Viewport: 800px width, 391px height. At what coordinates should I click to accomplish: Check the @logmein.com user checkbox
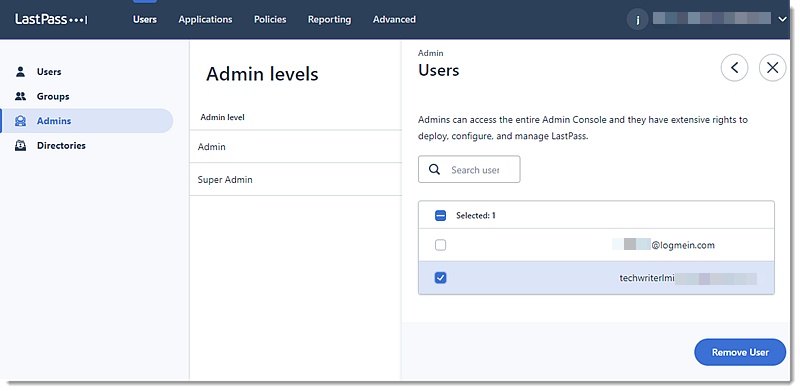click(x=440, y=245)
